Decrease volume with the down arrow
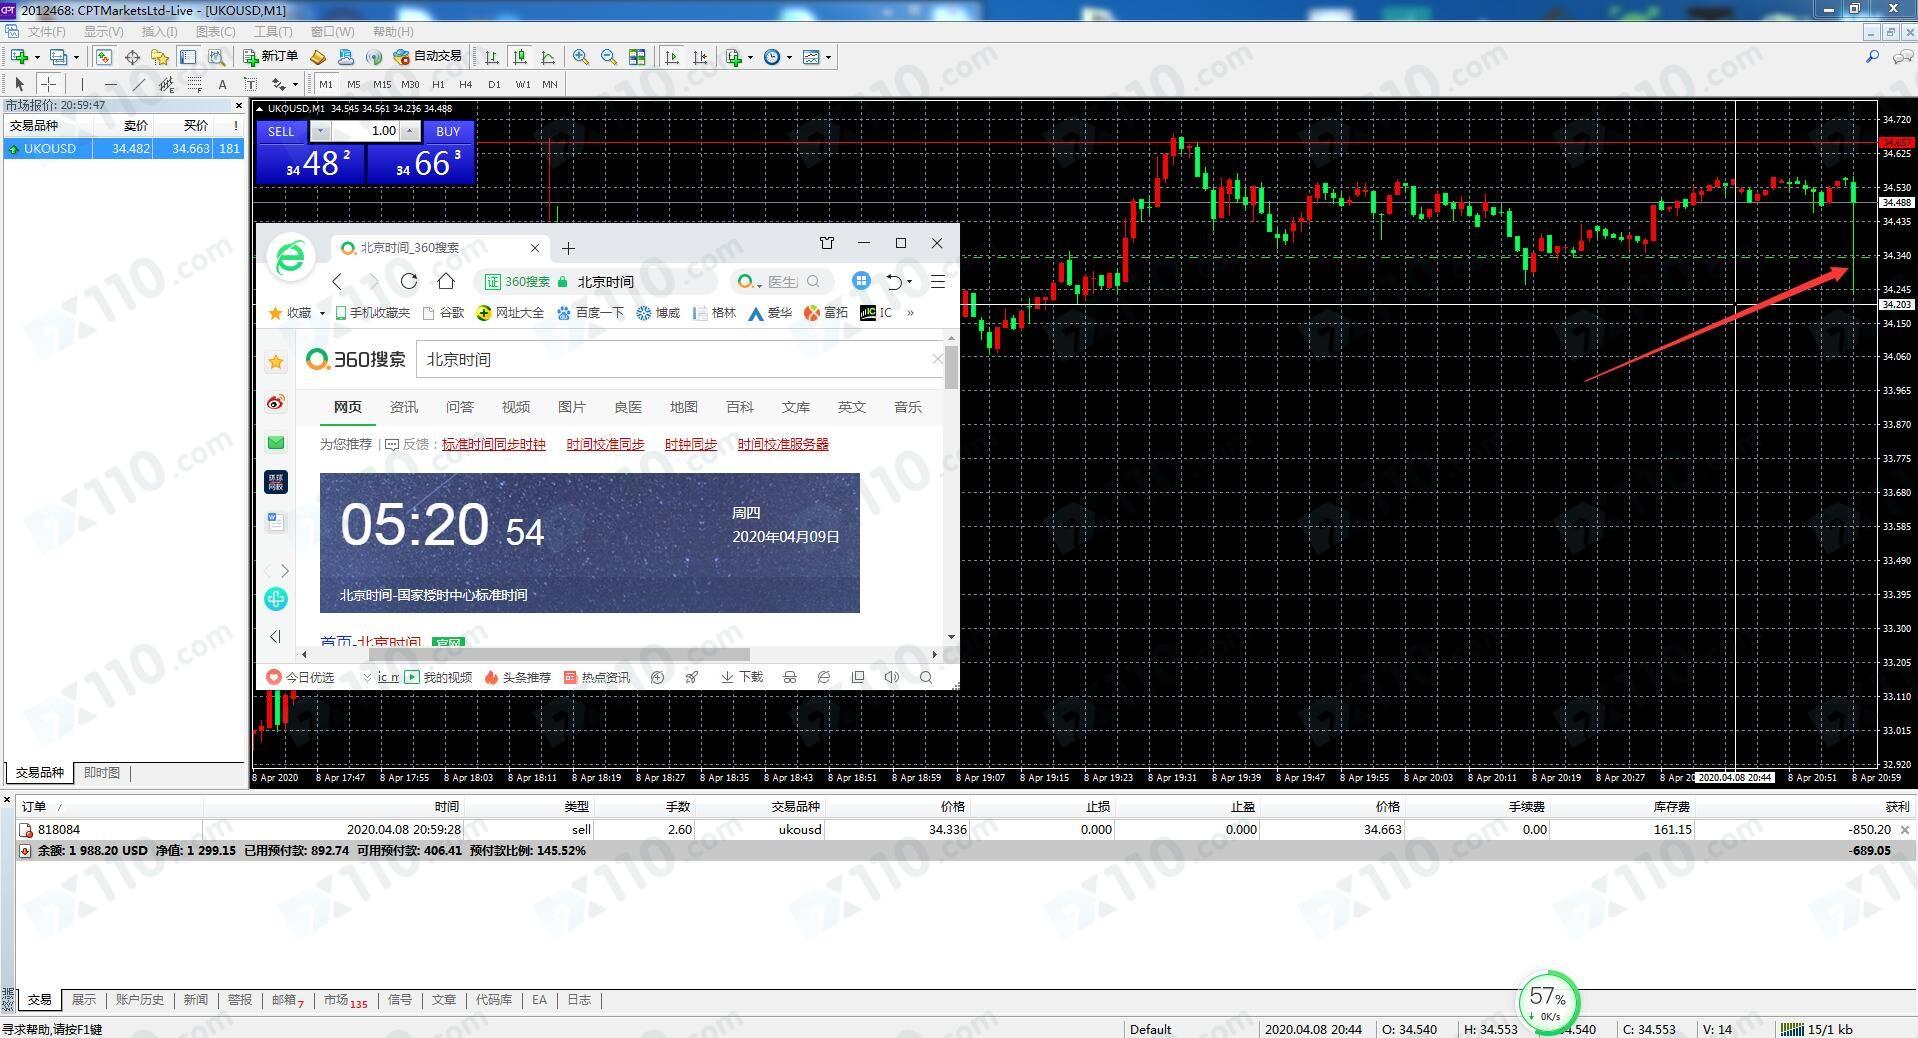The width and height of the screenshot is (1918, 1038). pos(320,131)
